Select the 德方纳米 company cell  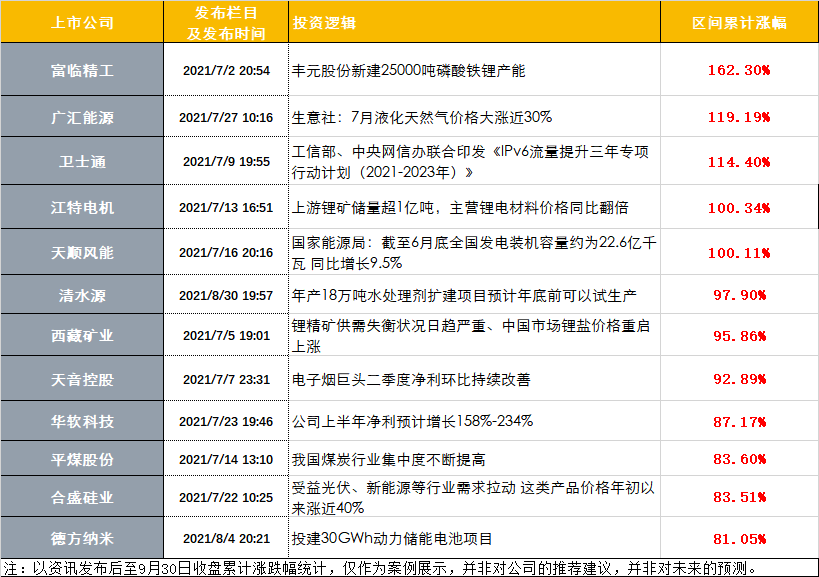coord(82,538)
